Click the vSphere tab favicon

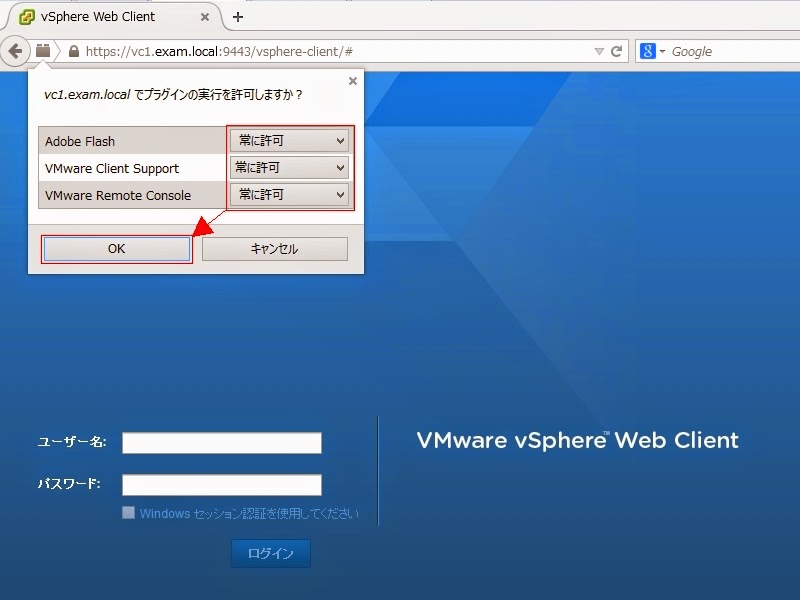pos(27,17)
